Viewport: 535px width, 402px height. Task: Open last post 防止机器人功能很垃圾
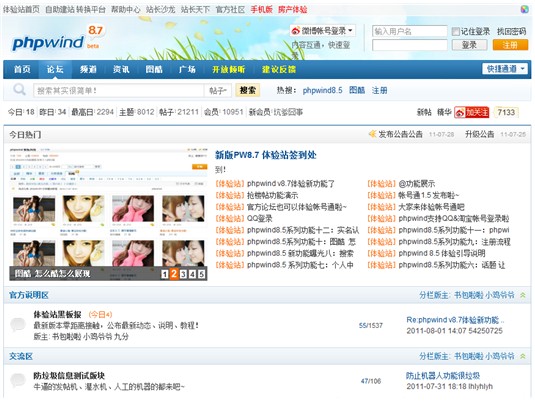[x=443, y=376]
